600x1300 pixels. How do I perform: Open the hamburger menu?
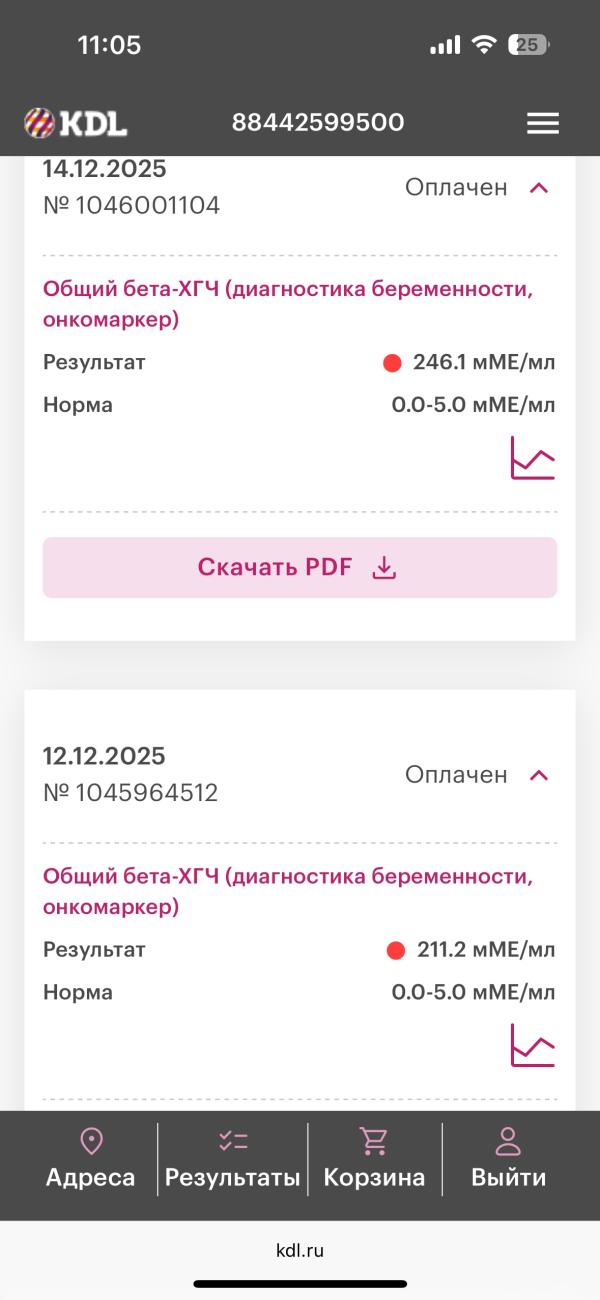(543, 123)
